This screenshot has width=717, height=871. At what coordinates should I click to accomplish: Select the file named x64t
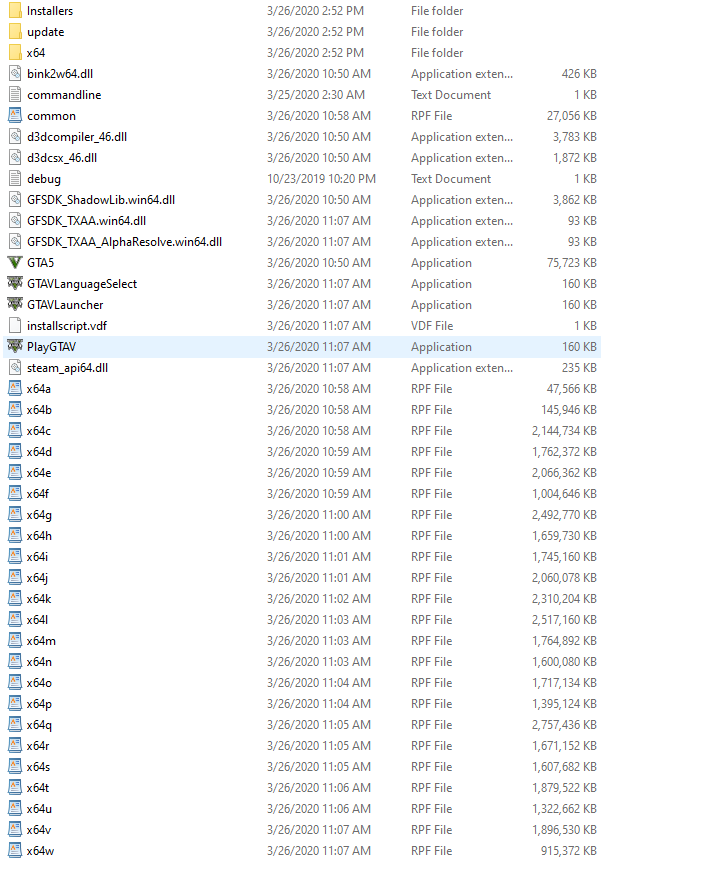tap(38, 788)
